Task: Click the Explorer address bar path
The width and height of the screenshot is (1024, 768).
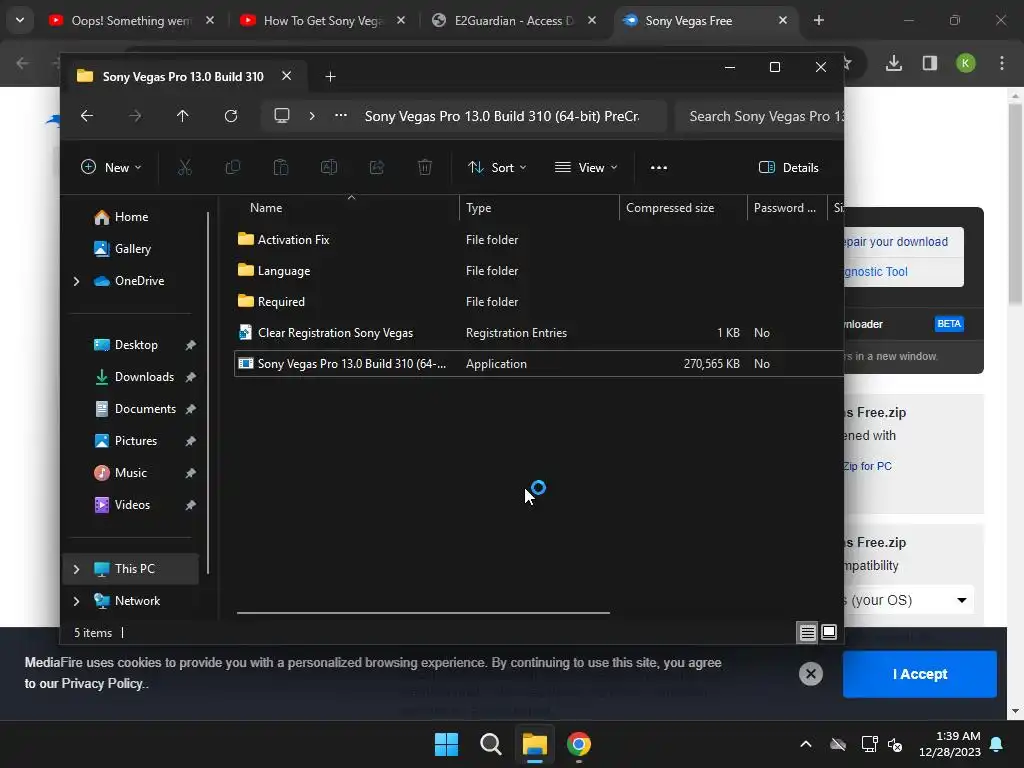Action: [x=502, y=116]
